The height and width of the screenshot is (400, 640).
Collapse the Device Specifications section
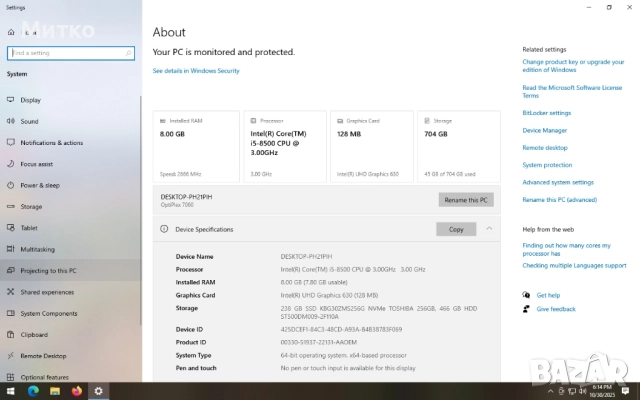(x=489, y=229)
